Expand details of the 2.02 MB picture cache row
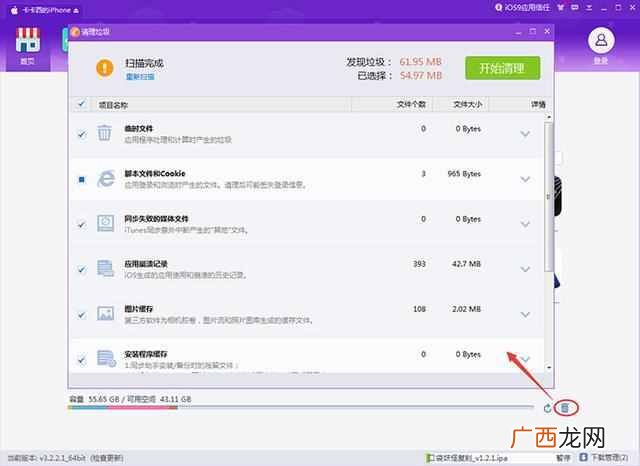 [x=525, y=315]
